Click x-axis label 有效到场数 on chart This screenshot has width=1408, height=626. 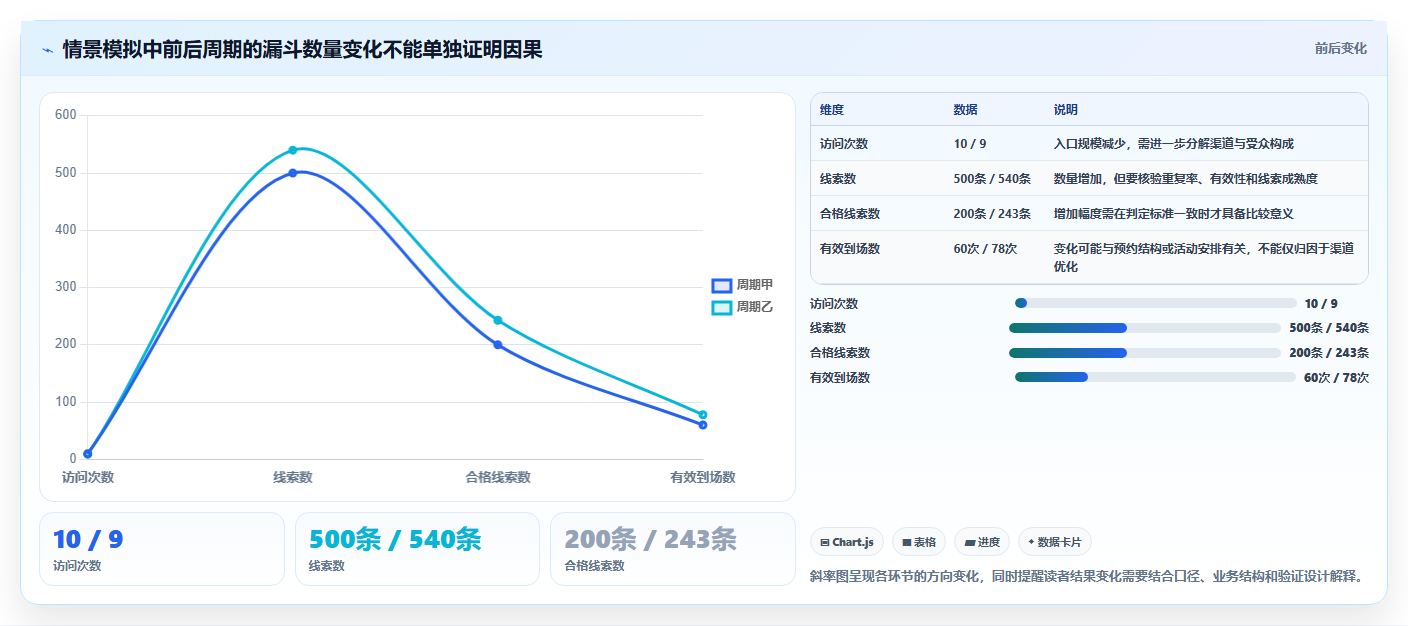click(703, 477)
